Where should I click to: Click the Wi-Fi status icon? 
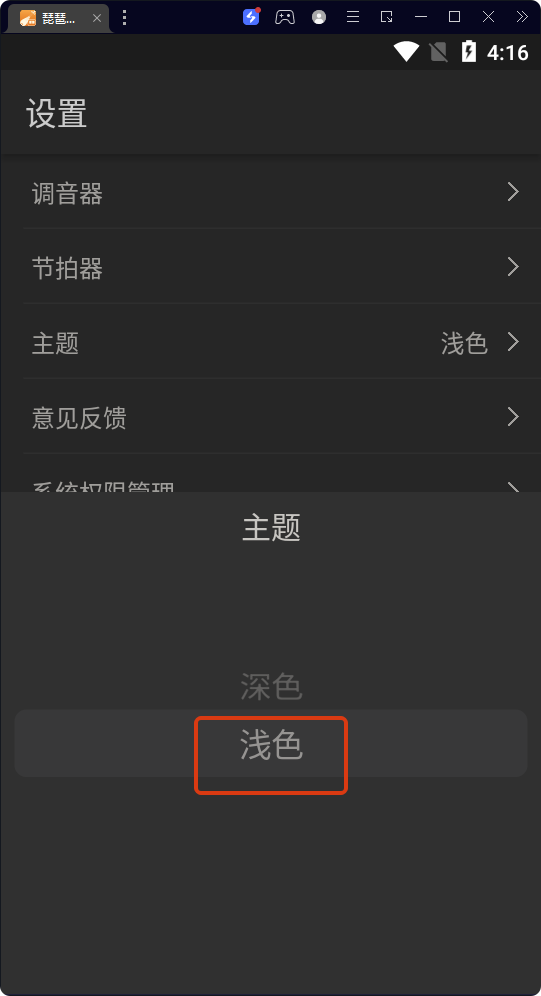tap(406, 51)
